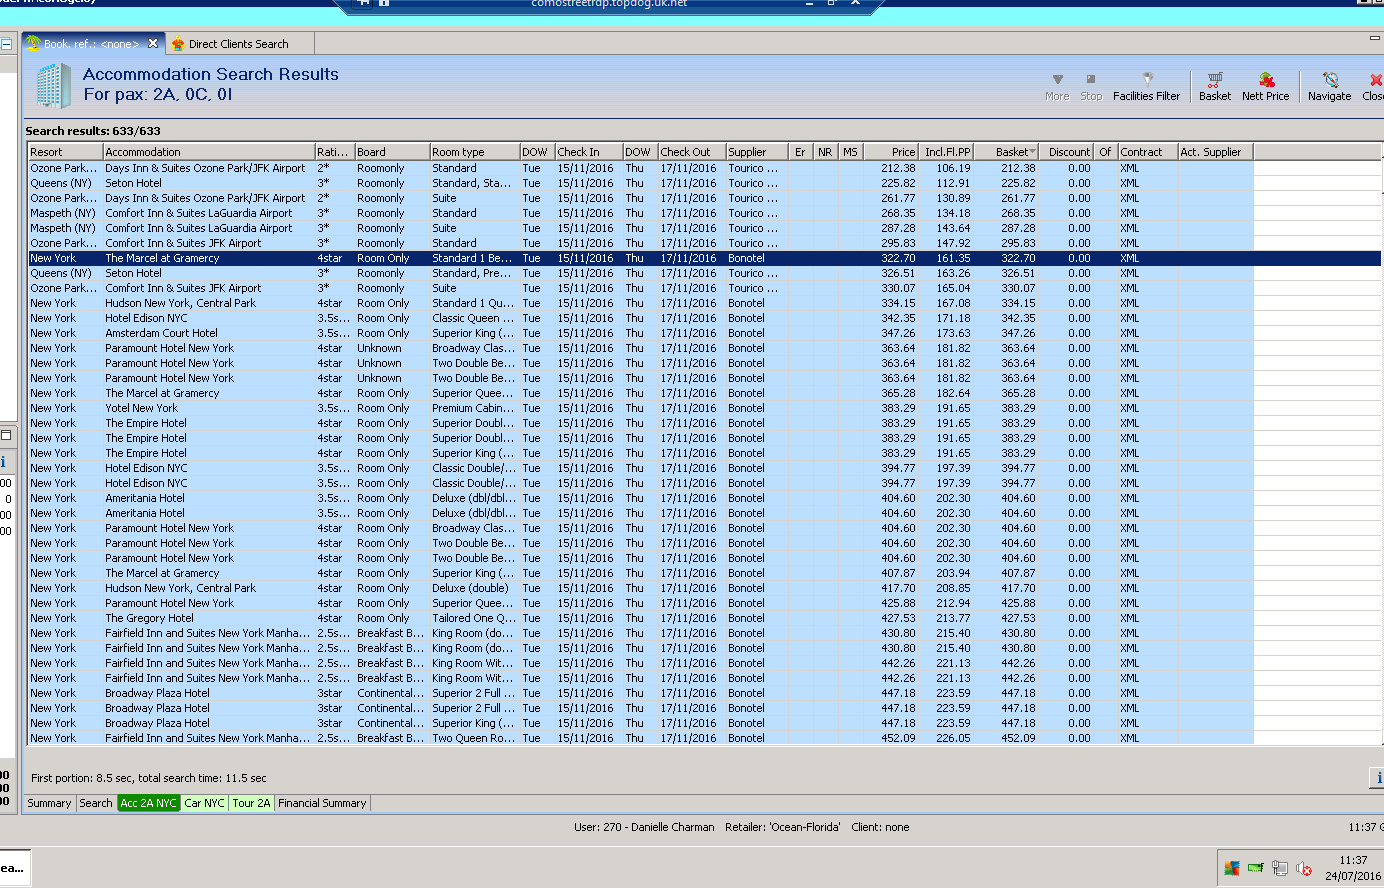The height and width of the screenshot is (888, 1384).
Task: Toggle sort arrow on Basket column
Action: [x=1032, y=153]
